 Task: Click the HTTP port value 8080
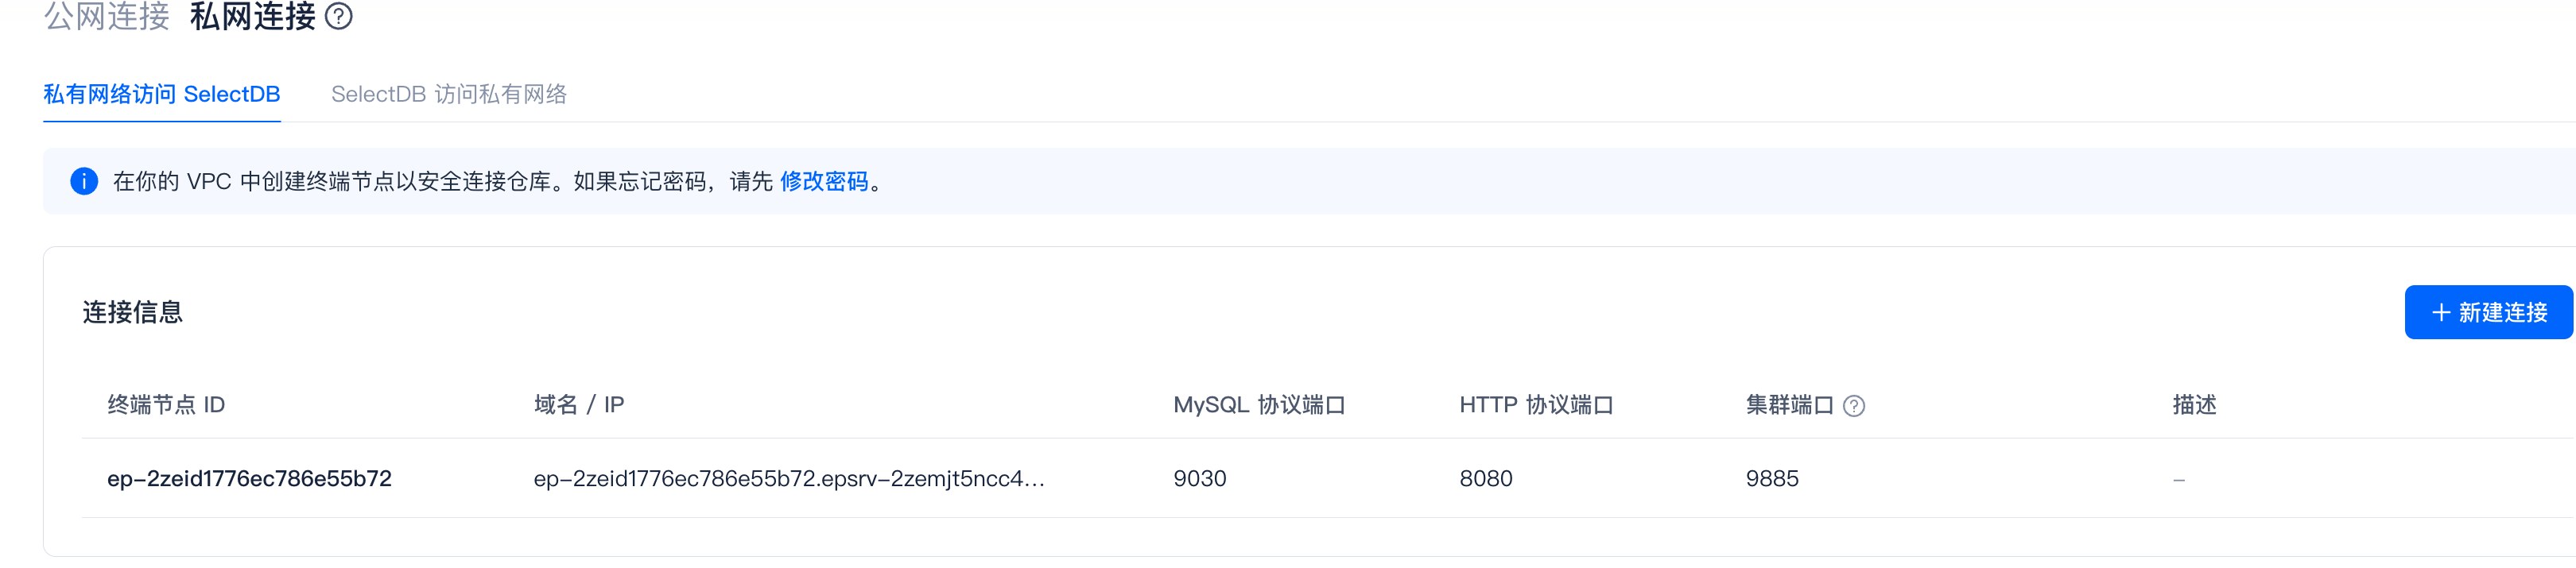pyautogui.click(x=1486, y=479)
